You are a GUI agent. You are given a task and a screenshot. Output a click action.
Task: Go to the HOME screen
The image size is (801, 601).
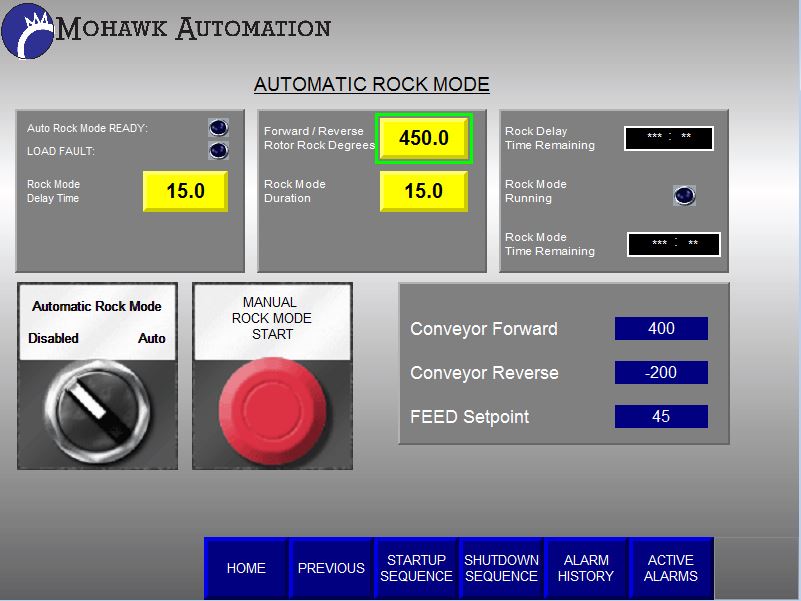[x=246, y=568]
